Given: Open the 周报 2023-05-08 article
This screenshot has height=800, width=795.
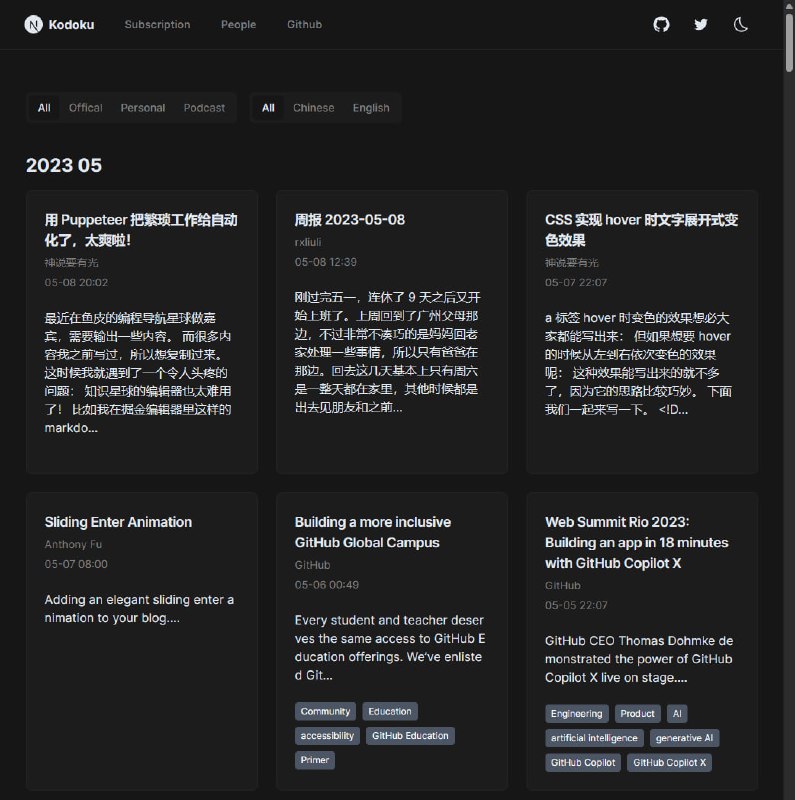Looking at the screenshot, I should 349,220.
